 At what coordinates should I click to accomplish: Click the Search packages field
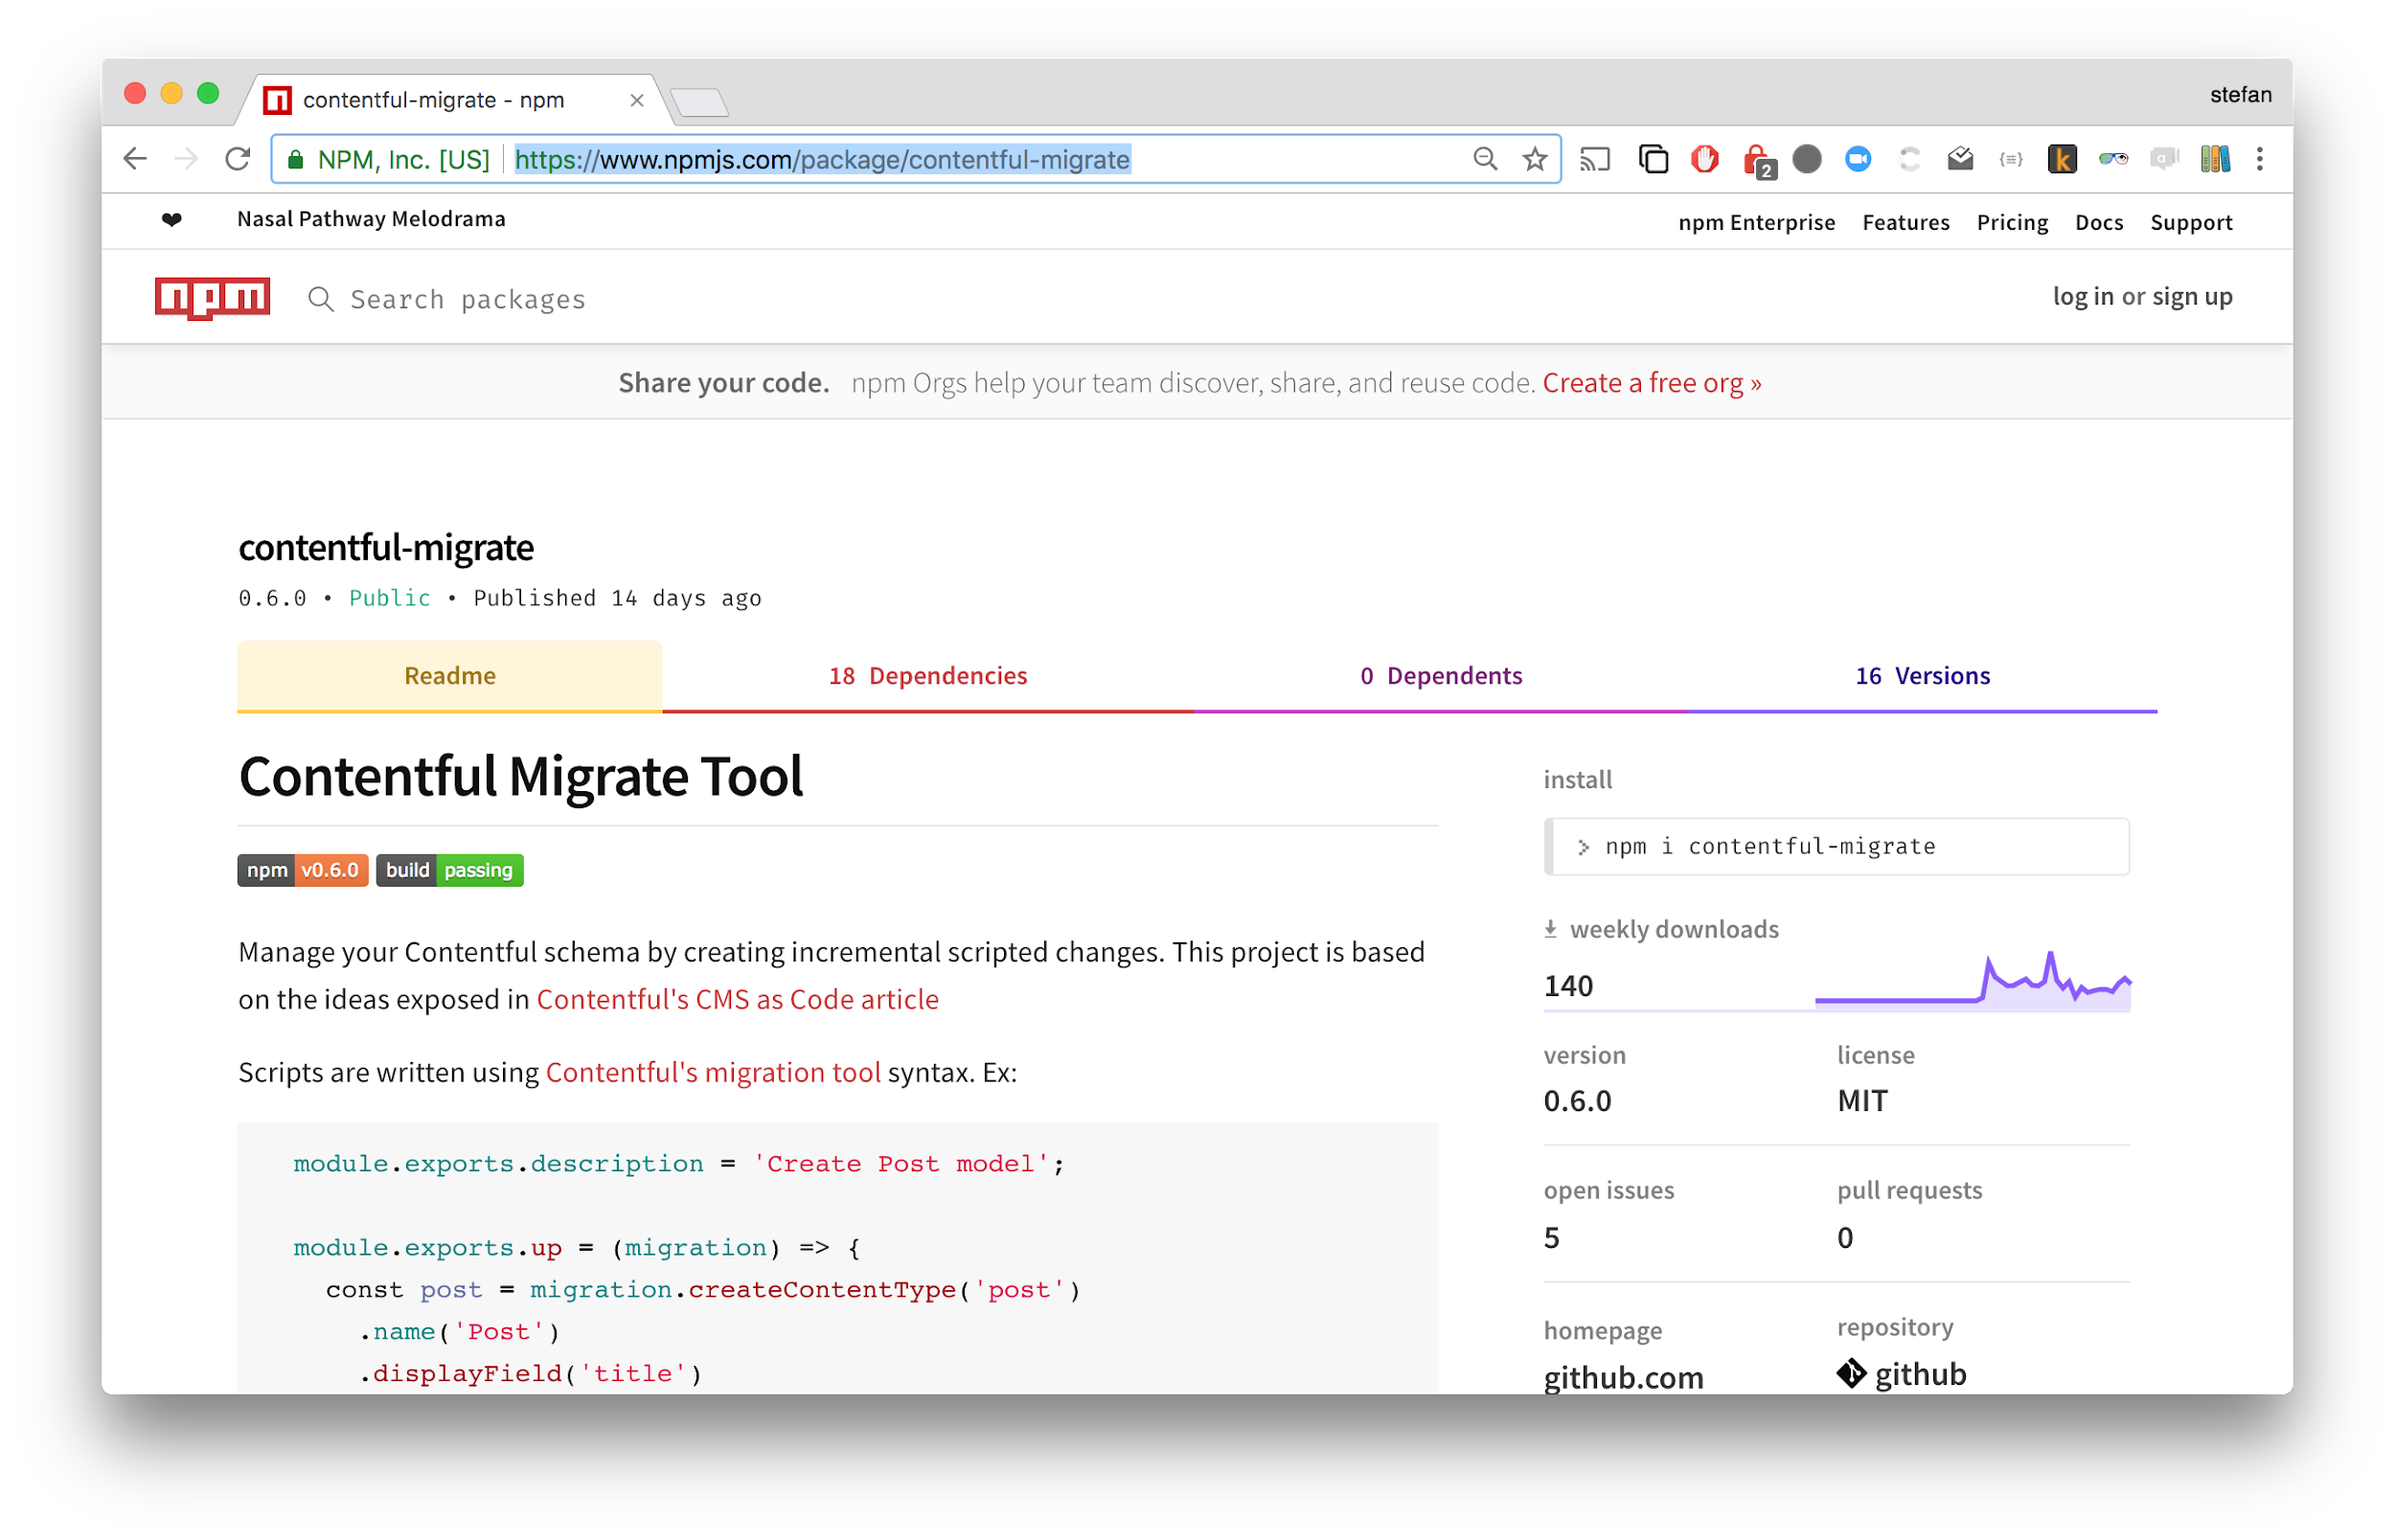point(468,299)
